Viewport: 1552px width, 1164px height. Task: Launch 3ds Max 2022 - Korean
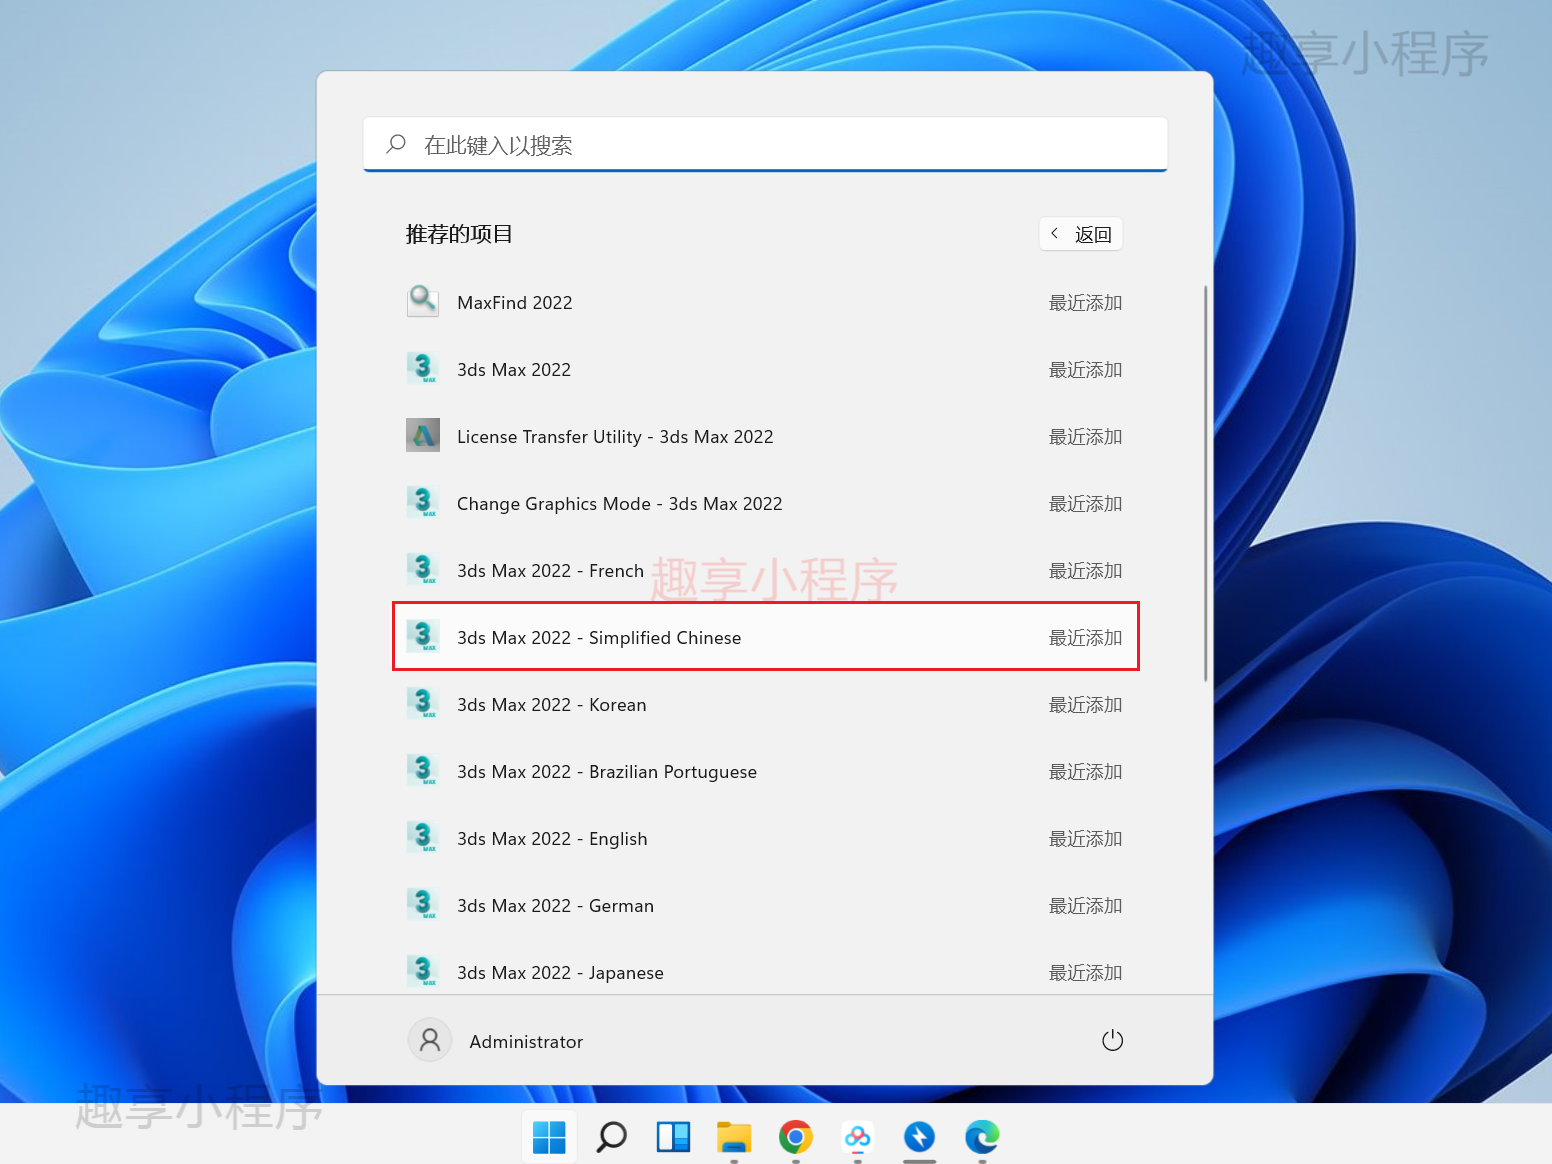pos(764,704)
